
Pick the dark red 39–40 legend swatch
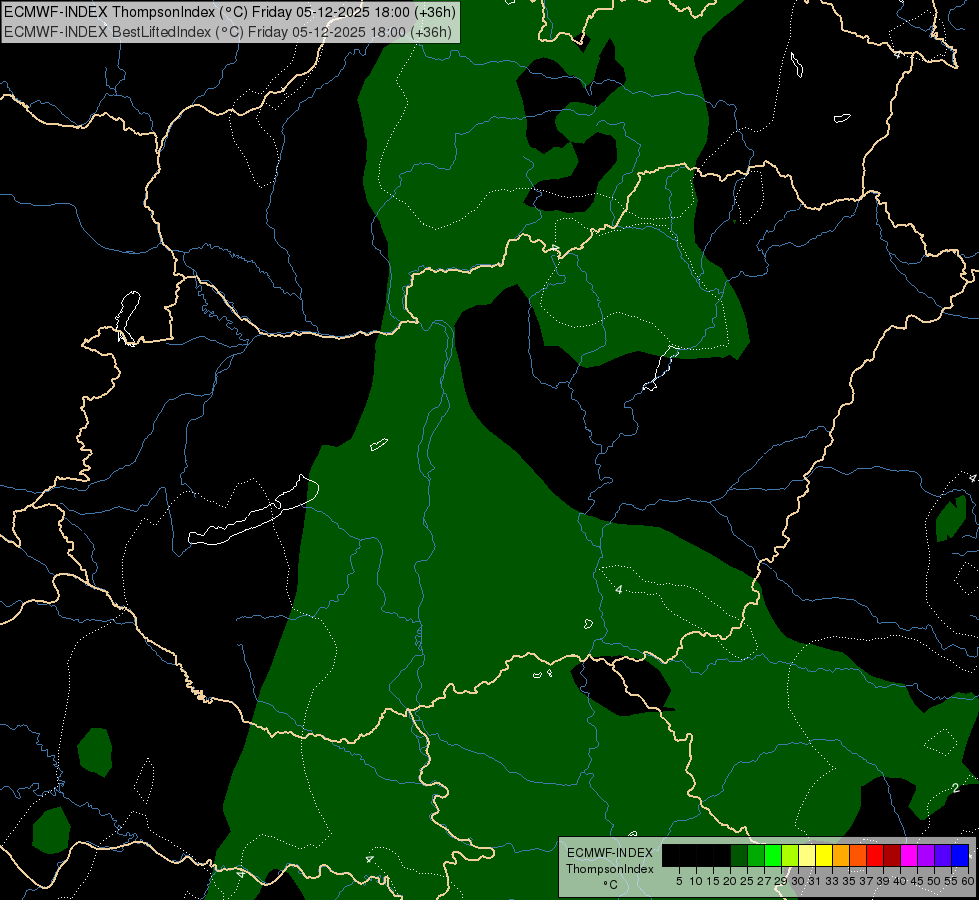[x=892, y=855]
